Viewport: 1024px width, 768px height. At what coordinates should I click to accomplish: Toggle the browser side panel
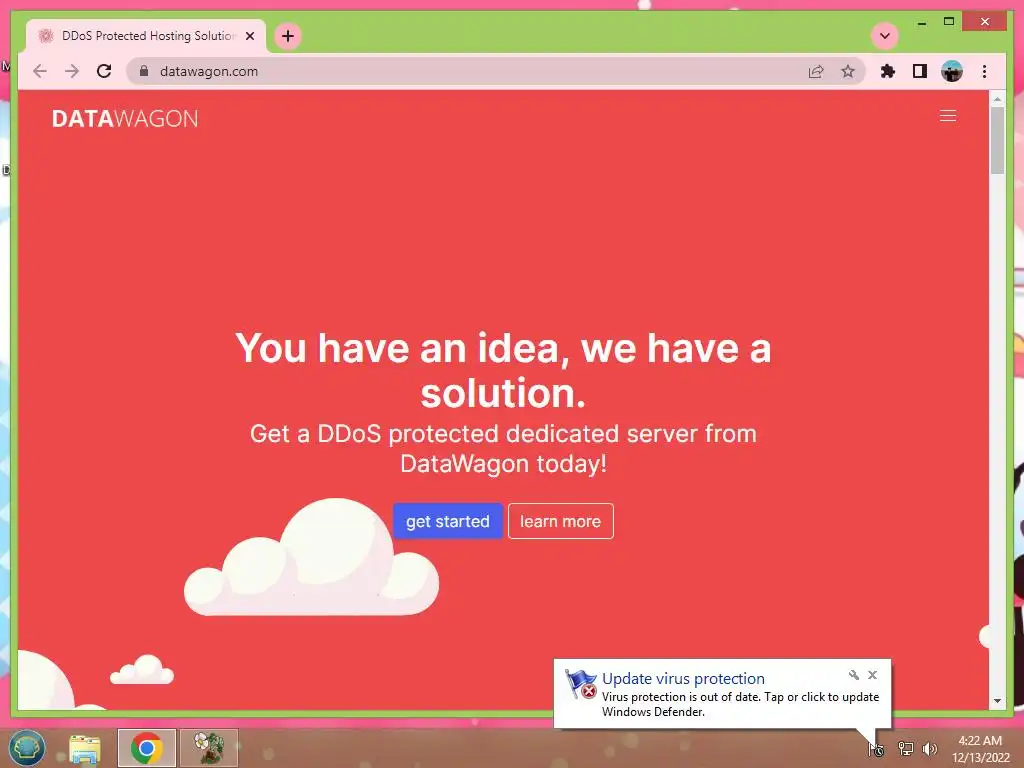pos(920,71)
